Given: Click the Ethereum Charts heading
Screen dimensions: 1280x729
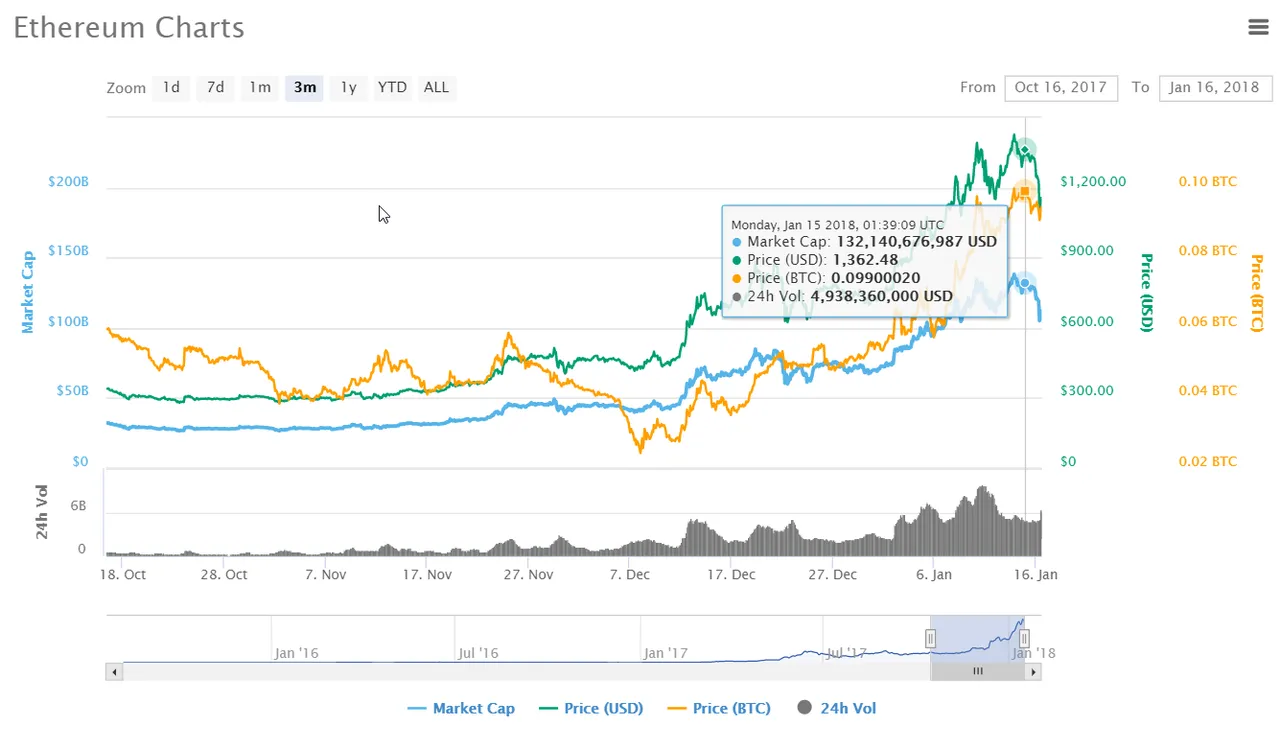Looking at the screenshot, I should [129, 27].
